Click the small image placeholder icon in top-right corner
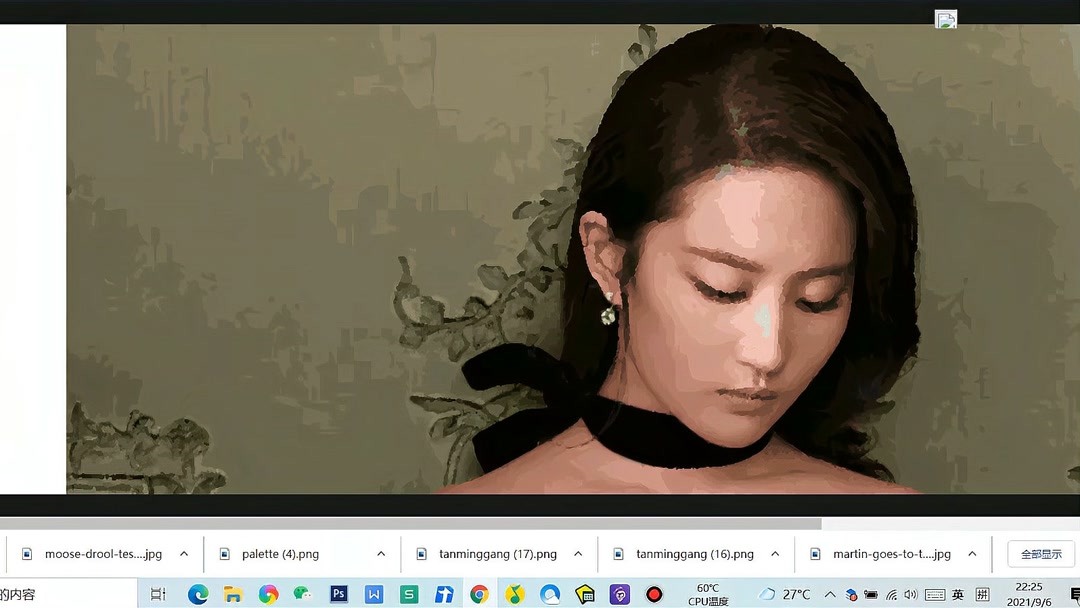1080x608 pixels. point(944,19)
